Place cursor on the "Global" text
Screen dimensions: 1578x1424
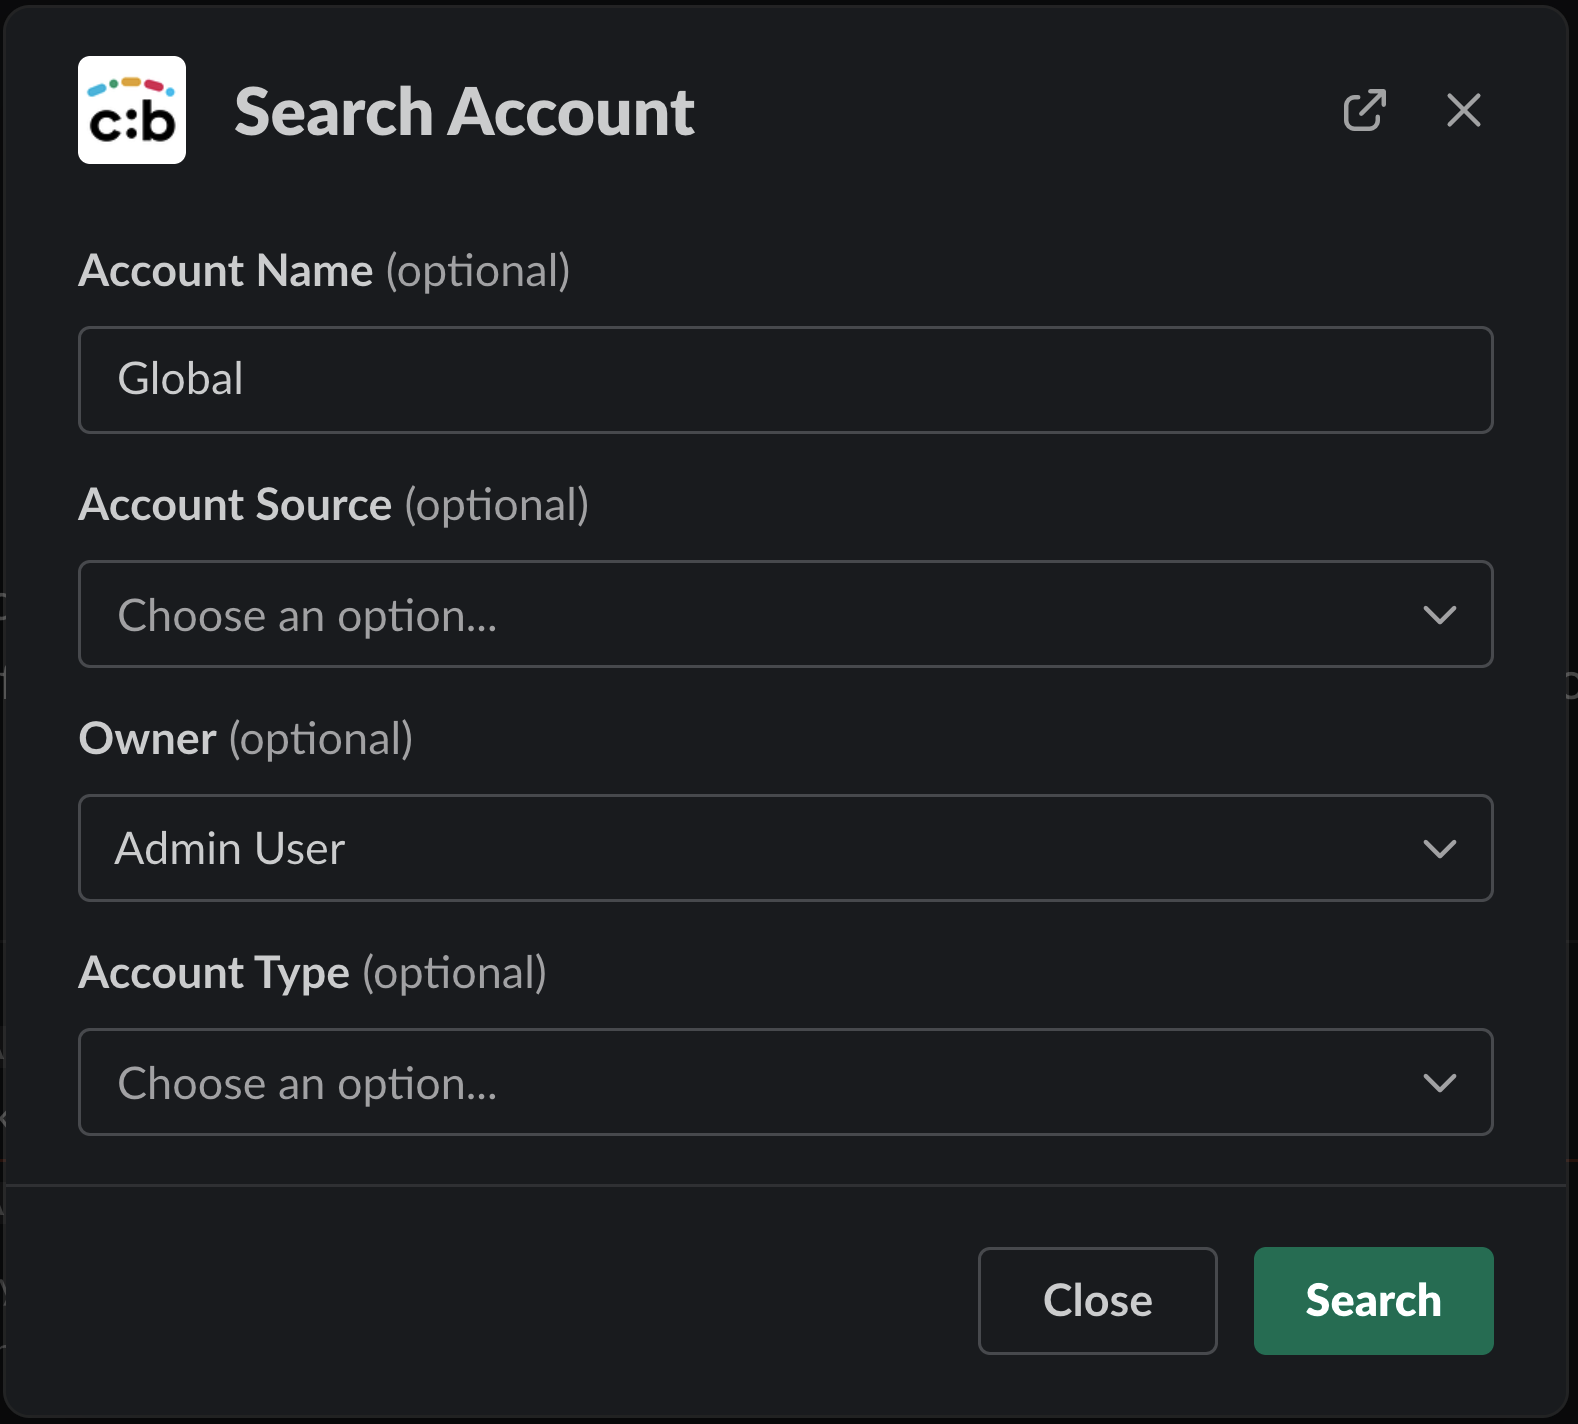181,380
